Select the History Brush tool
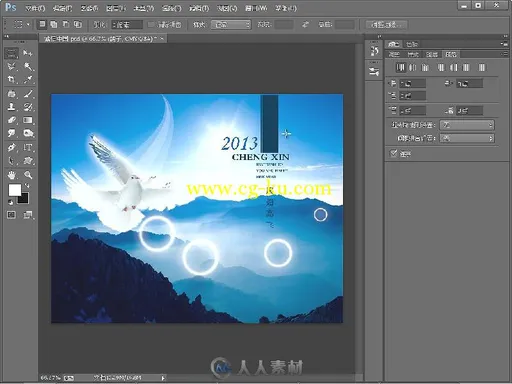Viewport: 512px width, 384px height. click(28, 107)
